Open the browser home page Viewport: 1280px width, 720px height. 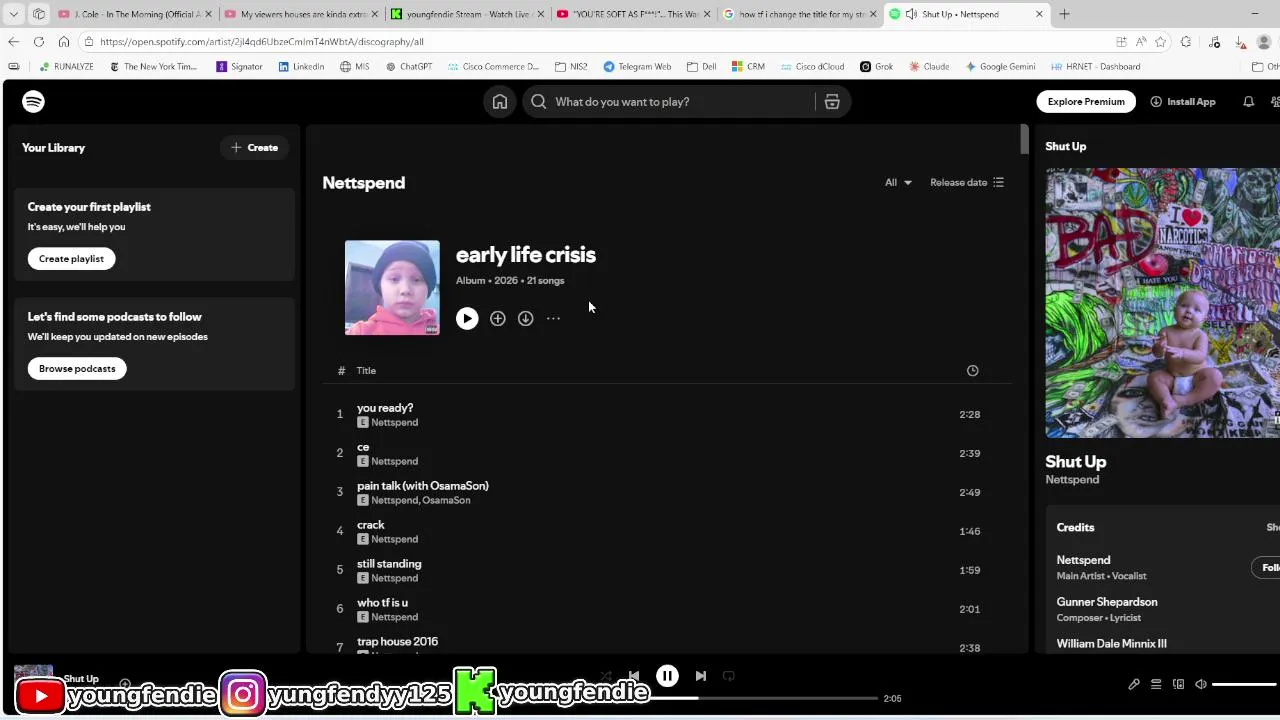tap(64, 42)
